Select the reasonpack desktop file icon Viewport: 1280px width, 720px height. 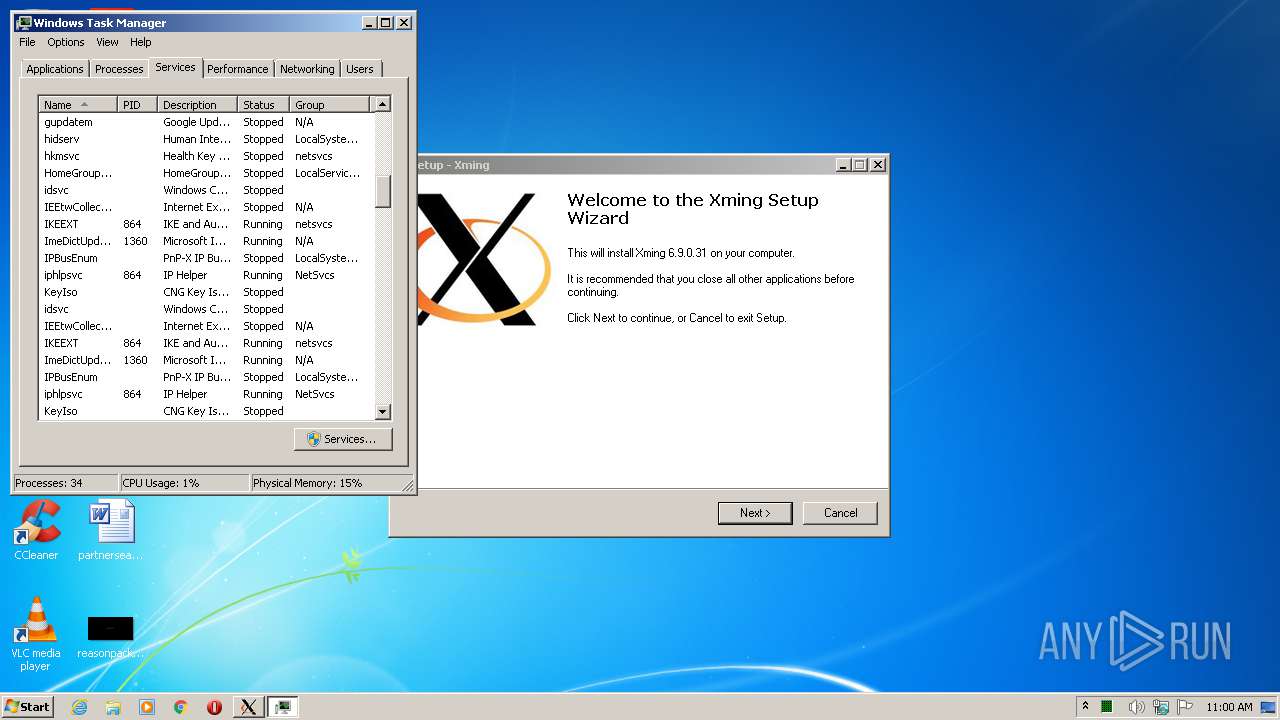pyautogui.click(x=111, y=637)
